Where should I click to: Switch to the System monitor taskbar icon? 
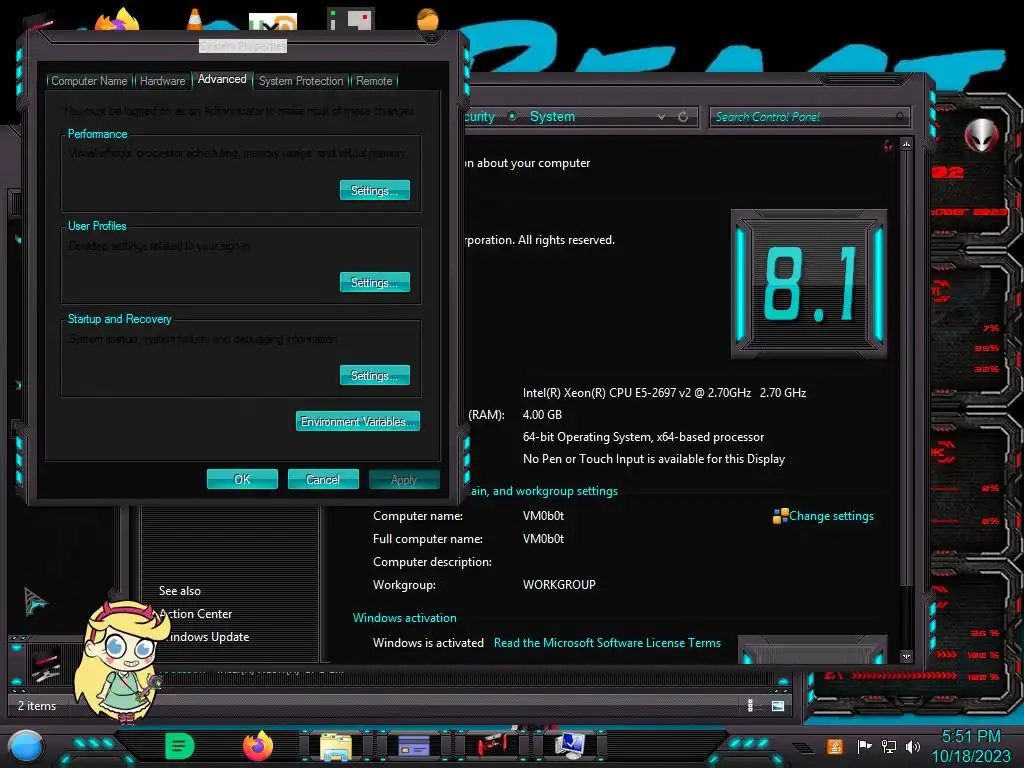pyautogui.click(x=569, y=745)
